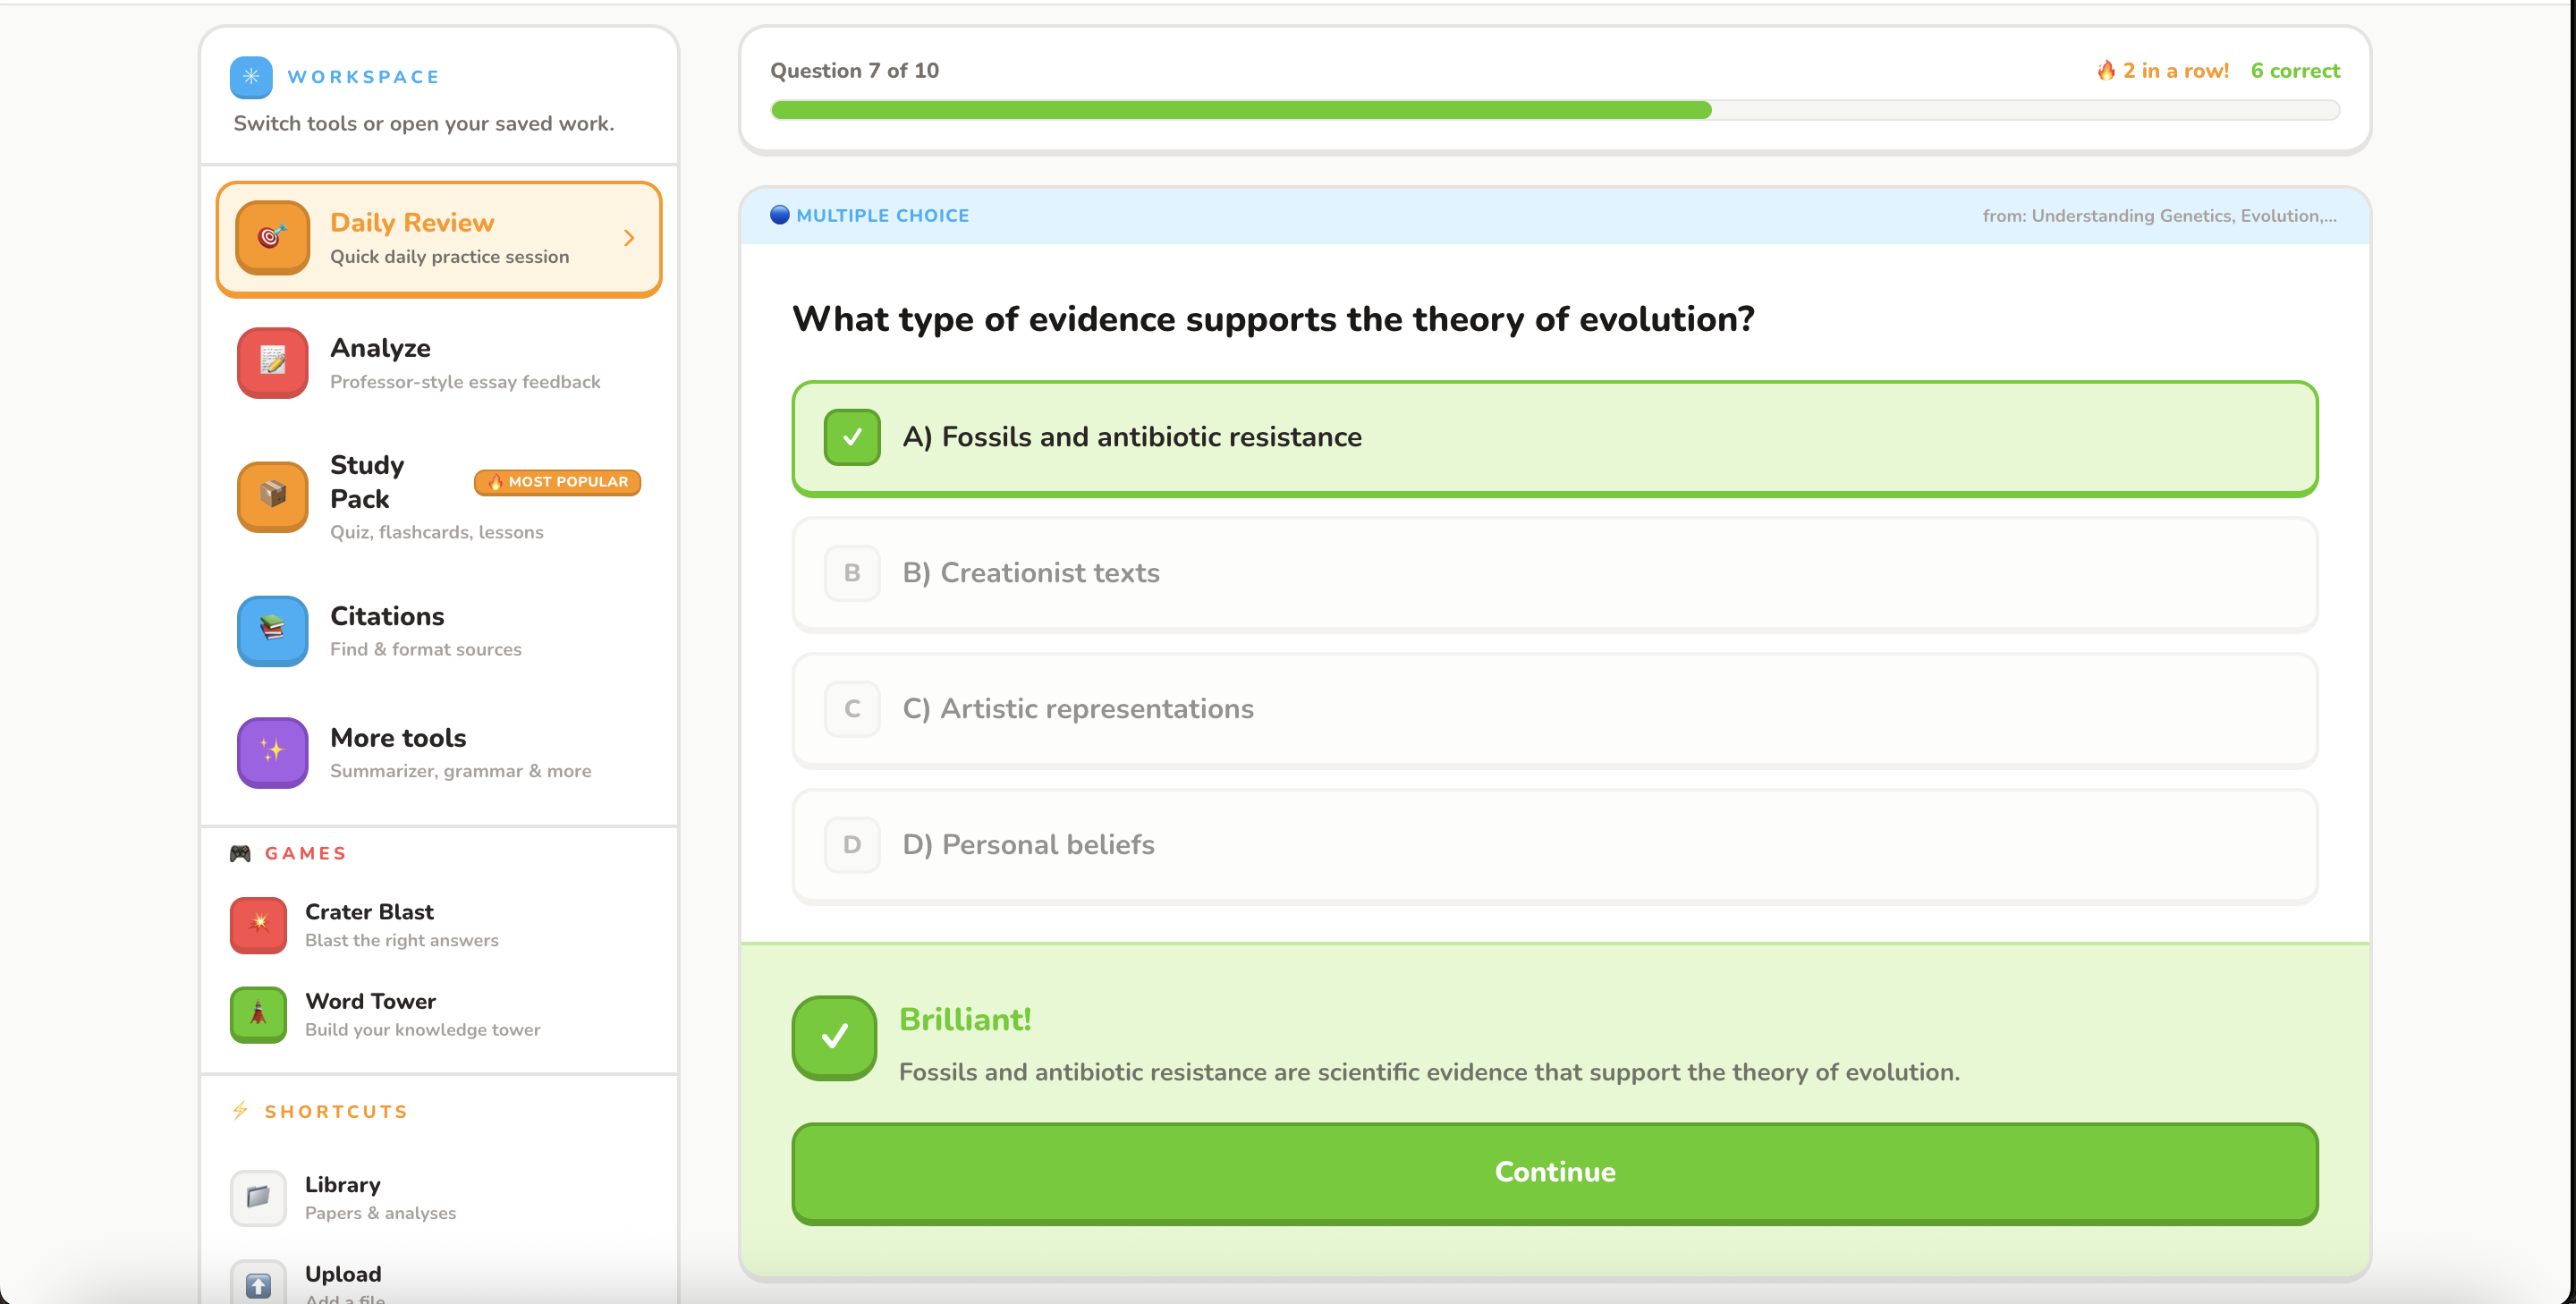
Task: Open the source Understanding Genetics, Evolution link
Action: [x=2159, y=216]
